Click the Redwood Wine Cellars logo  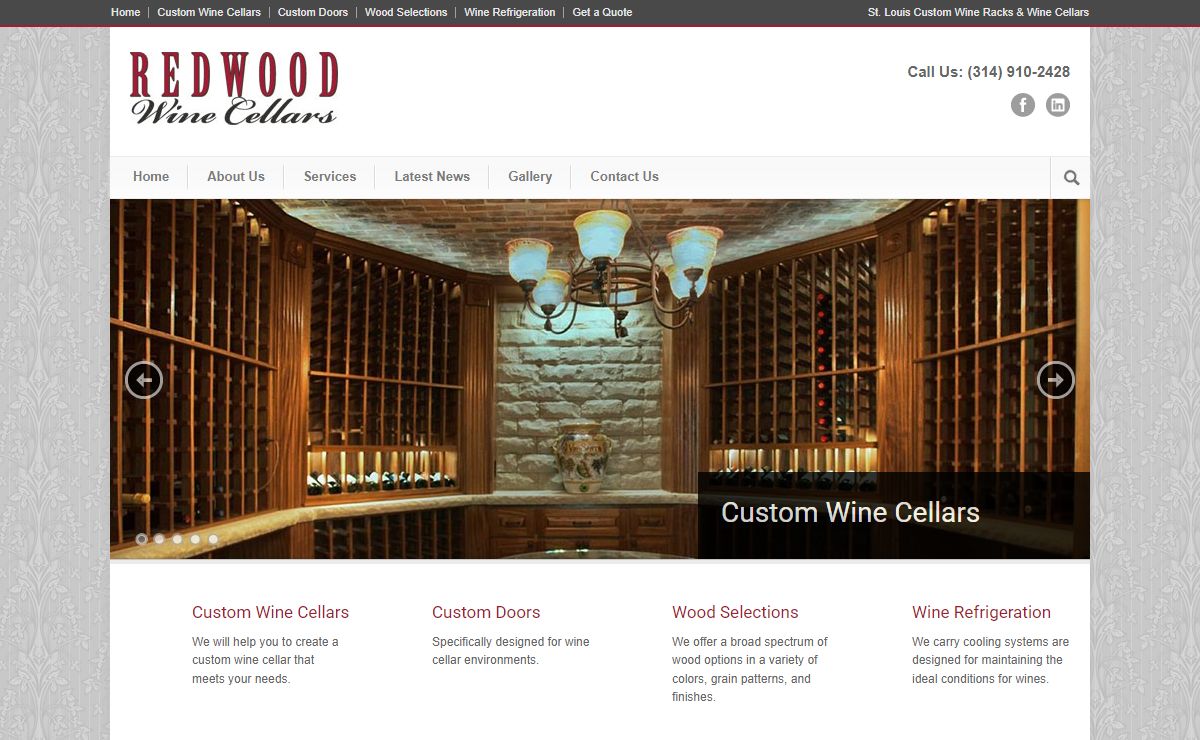(234, 88)
